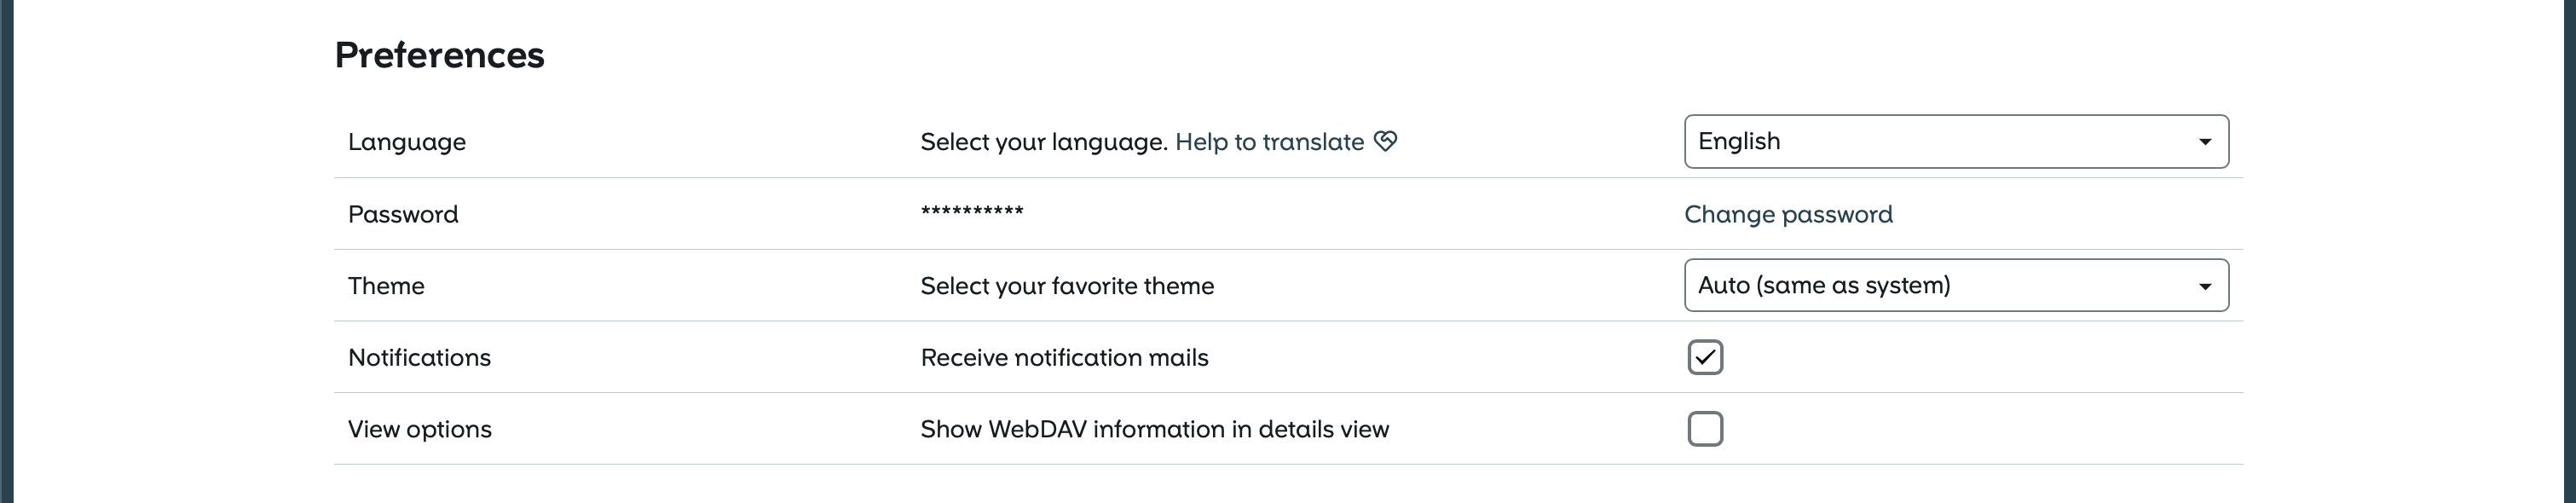Click the Show WebDAV information description text
Screen dimensions: 2576x503
[x=1154, y=429]
